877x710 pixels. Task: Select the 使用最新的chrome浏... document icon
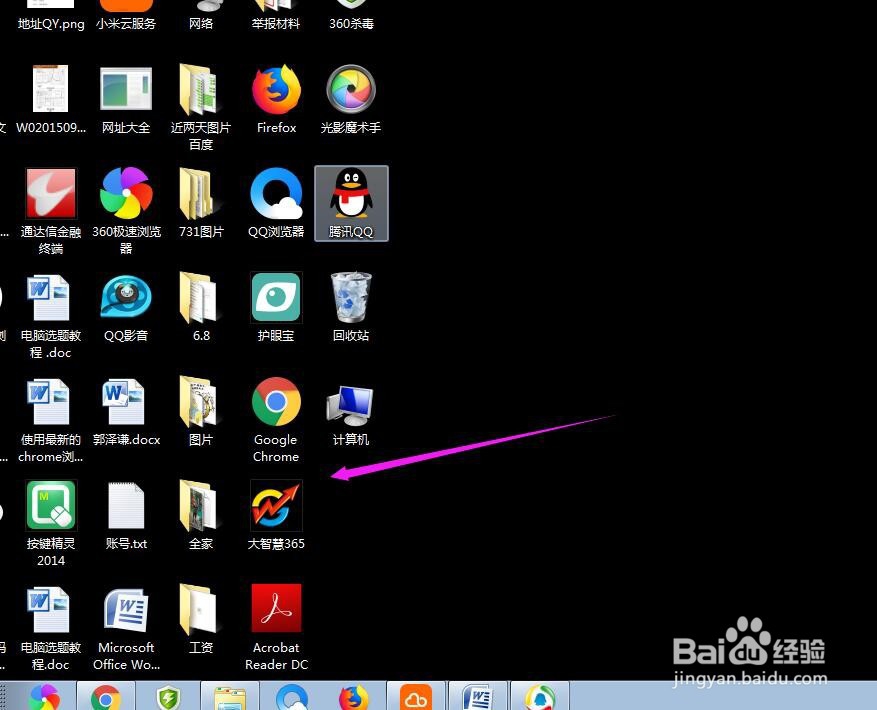pyautogui.click(x=50, y=421)
